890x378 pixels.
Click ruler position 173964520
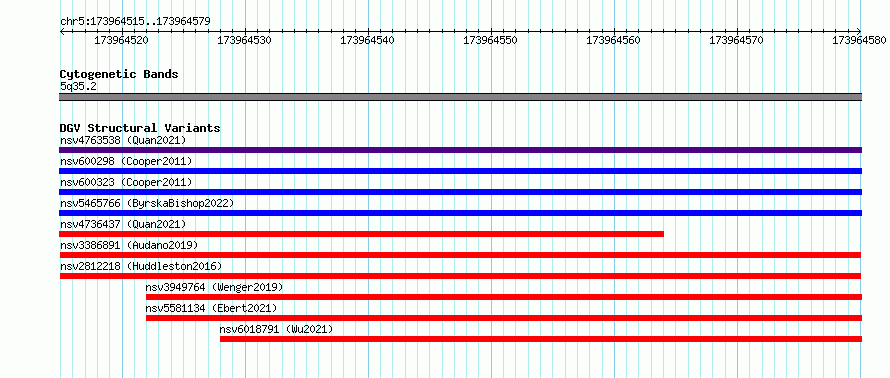click(x=122, y=40)
